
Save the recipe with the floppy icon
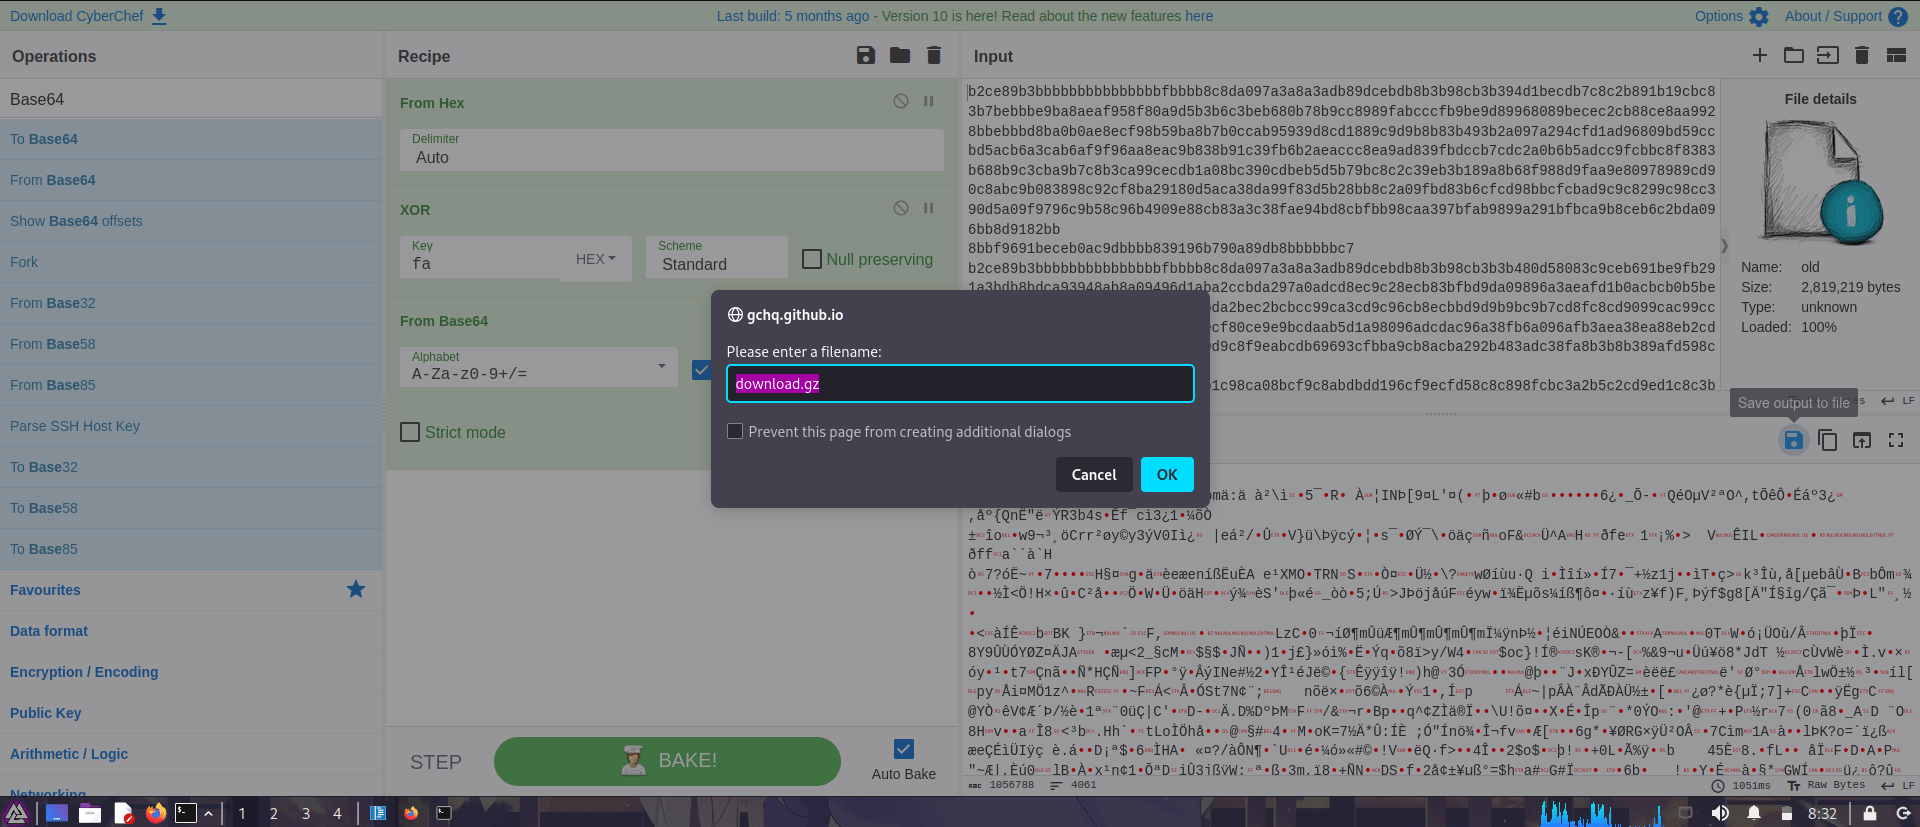[x=866, y=56]
